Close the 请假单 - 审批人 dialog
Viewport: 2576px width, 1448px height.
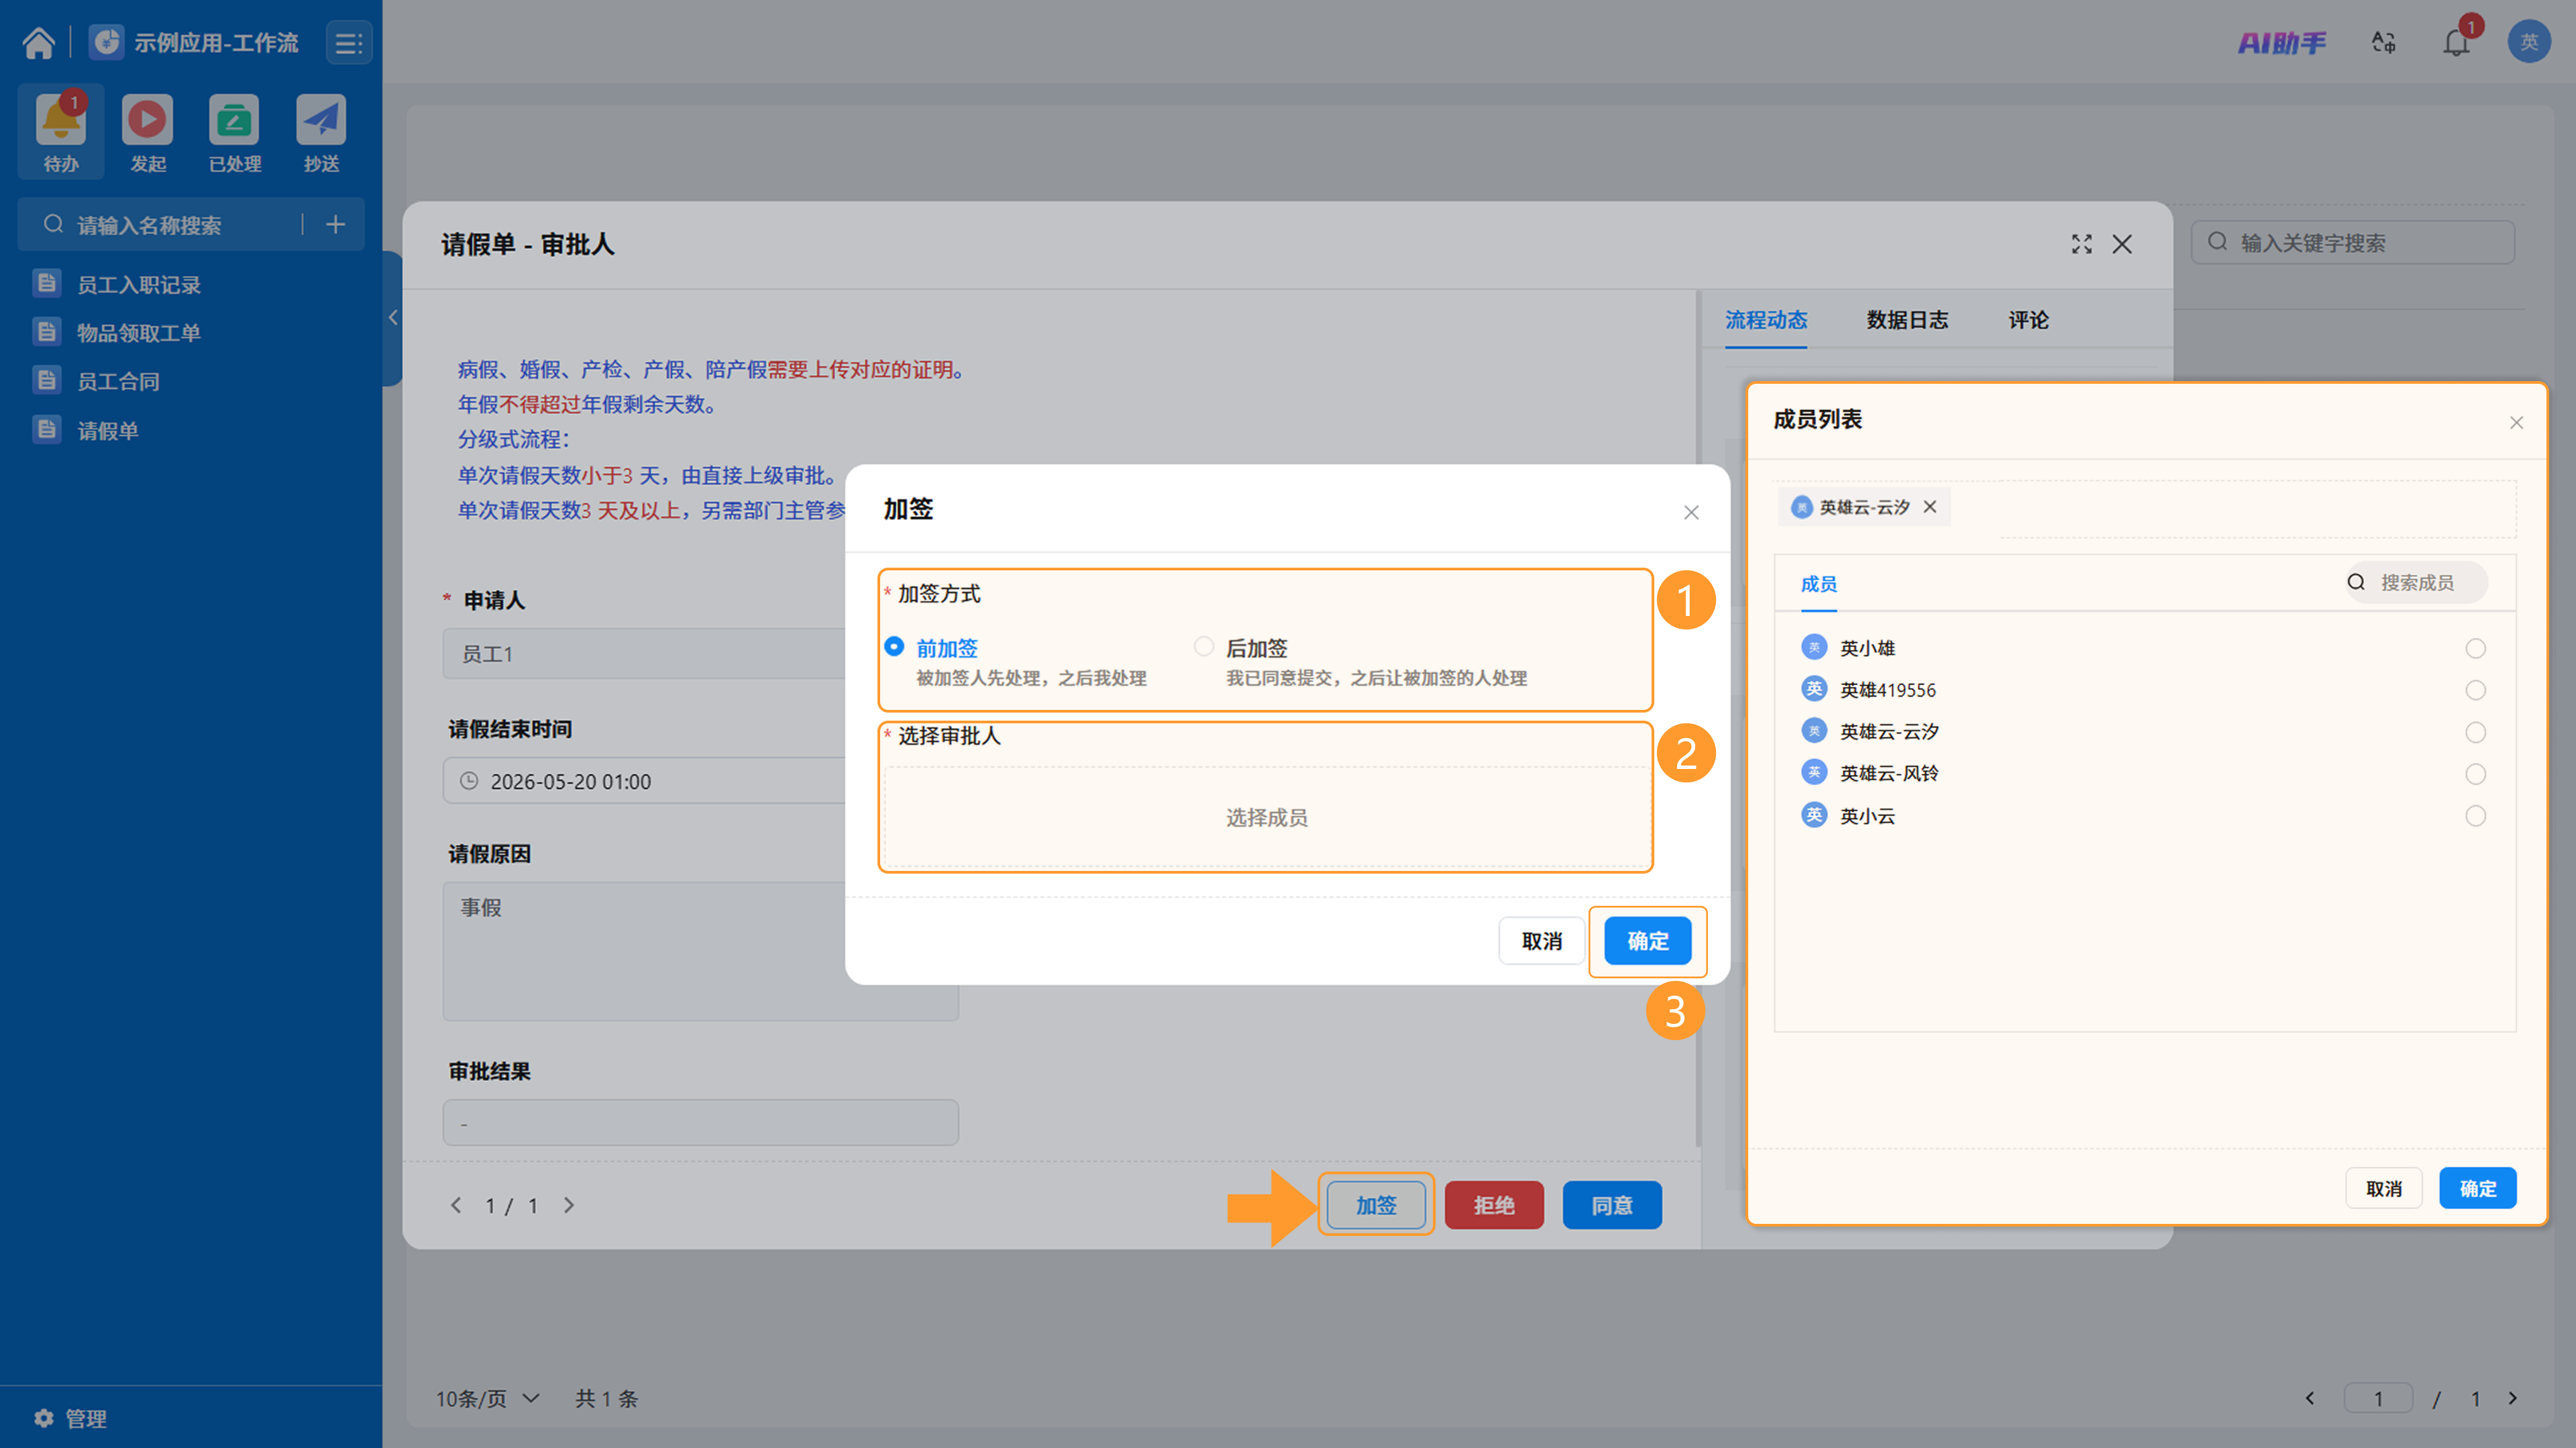(x=2122, y=244)
